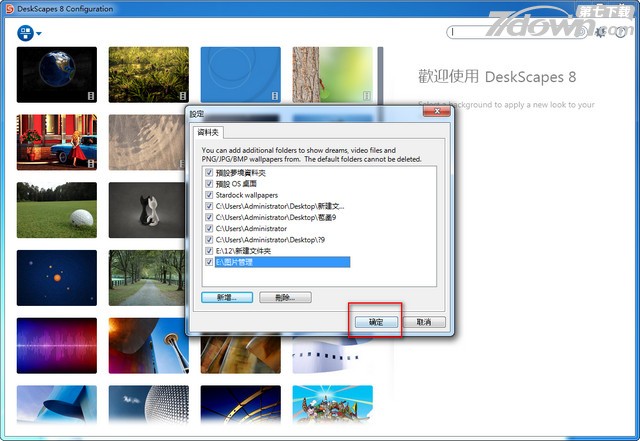Select the blue abstract sculpture wallpaper in the bottom row
The width and height of the screenshot is (640, 441).
pos(57,404)
